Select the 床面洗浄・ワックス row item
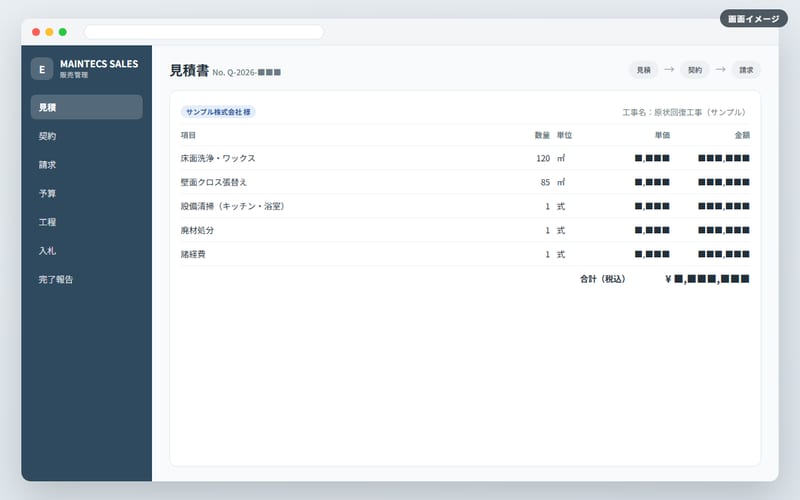Screen dimensions: 800x500 point(218,158)
